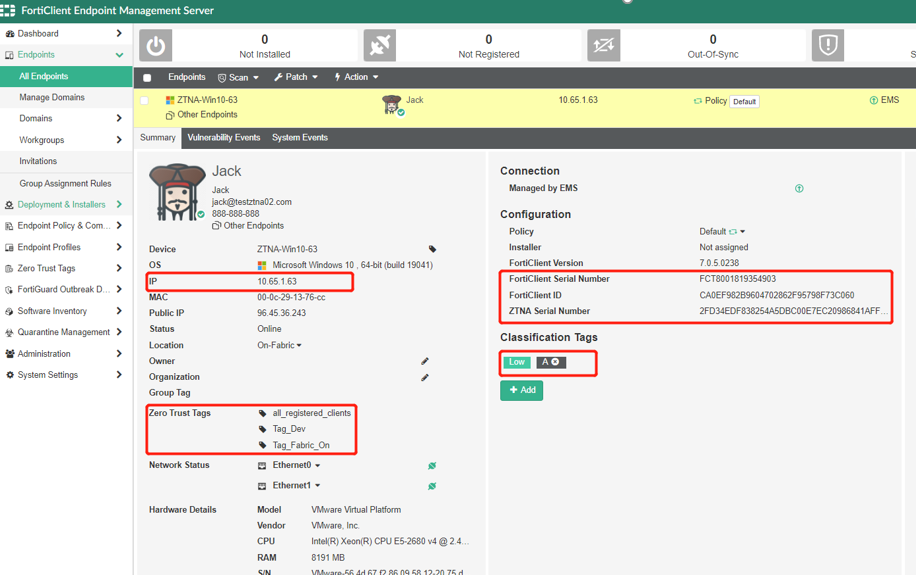Click the shield alert icon tile
Viewport: 916px width, 575px height.
pos(828,45)
